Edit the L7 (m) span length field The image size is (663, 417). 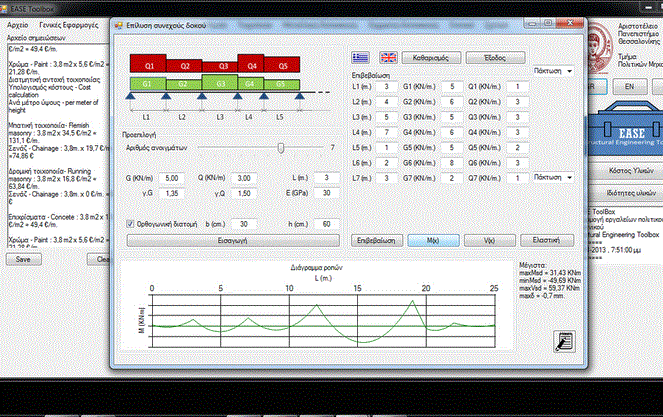(x=386, y=178)
